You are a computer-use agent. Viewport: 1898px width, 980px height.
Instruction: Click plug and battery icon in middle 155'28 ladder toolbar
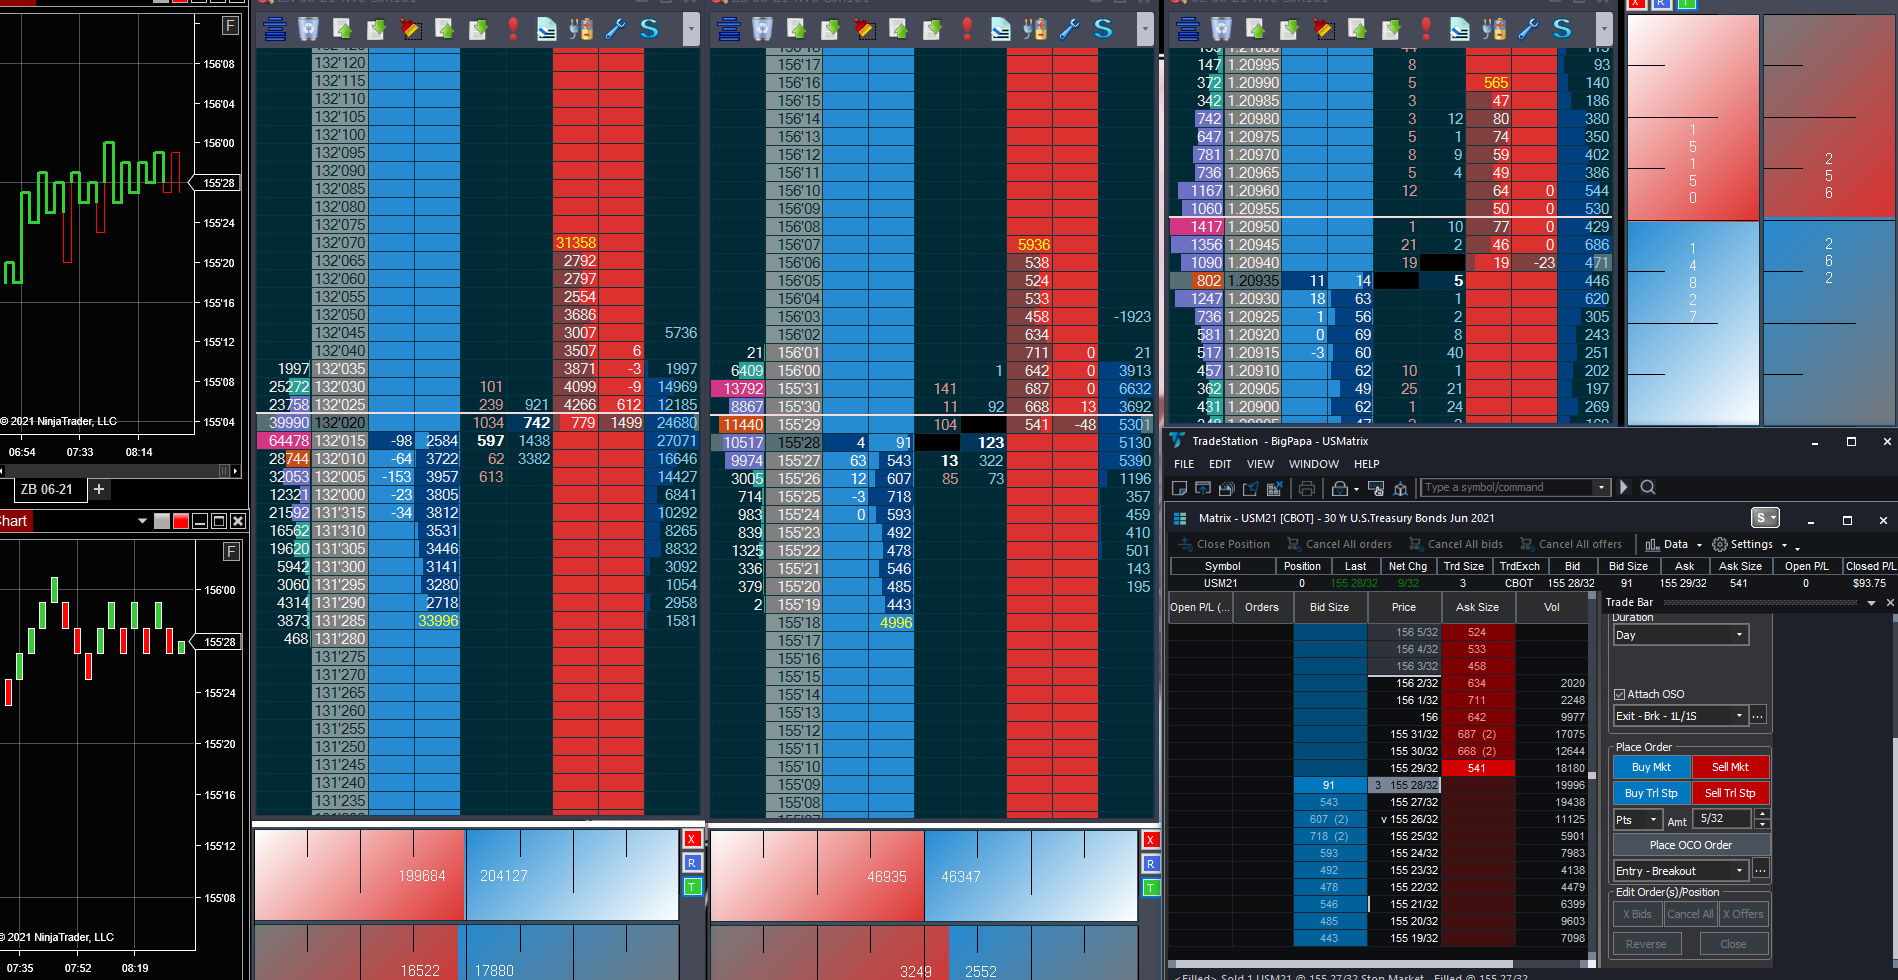click(x=1035, y=29)
